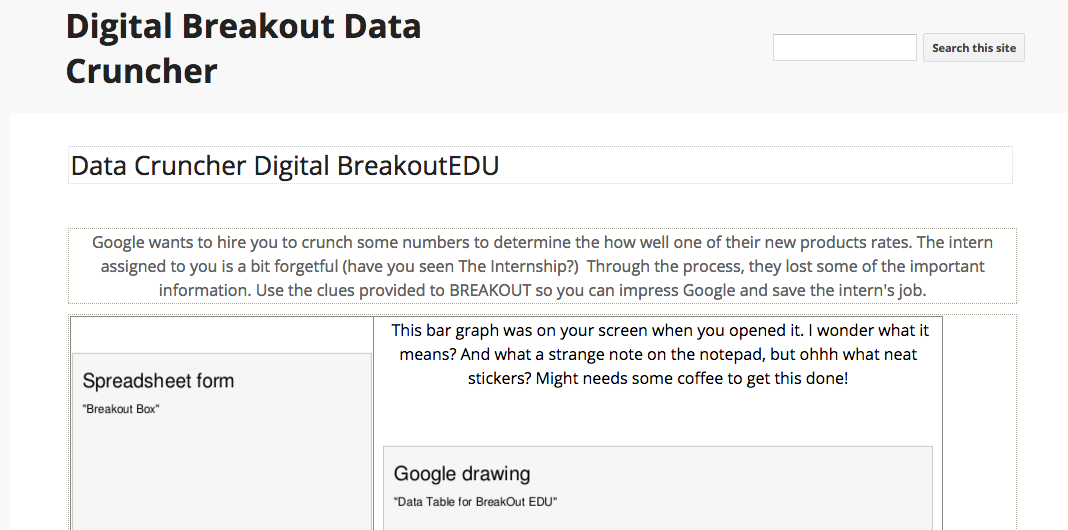Click "Data Table for BreakOut EDU" caption
Viewport: 1068px width, 530px height.
pyautogui.click(x=475, y=501)
